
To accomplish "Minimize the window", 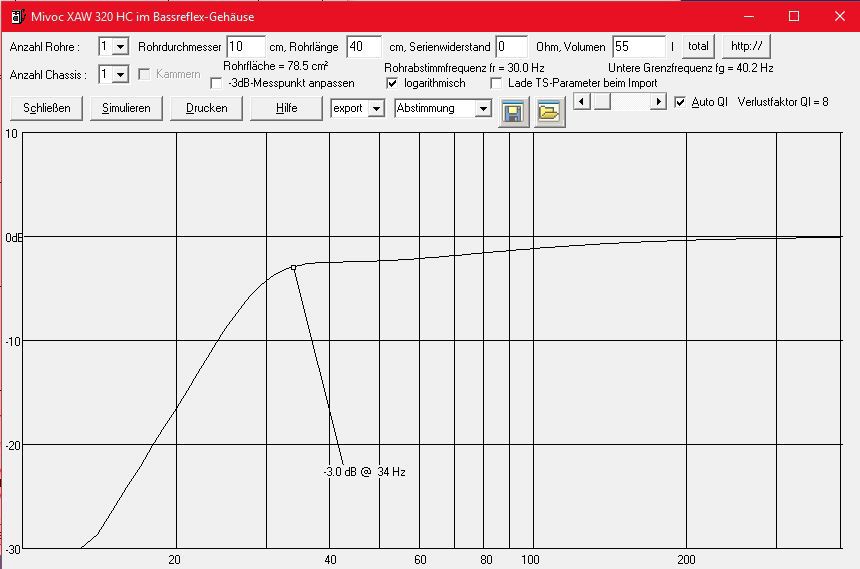I will pos(749,16).
